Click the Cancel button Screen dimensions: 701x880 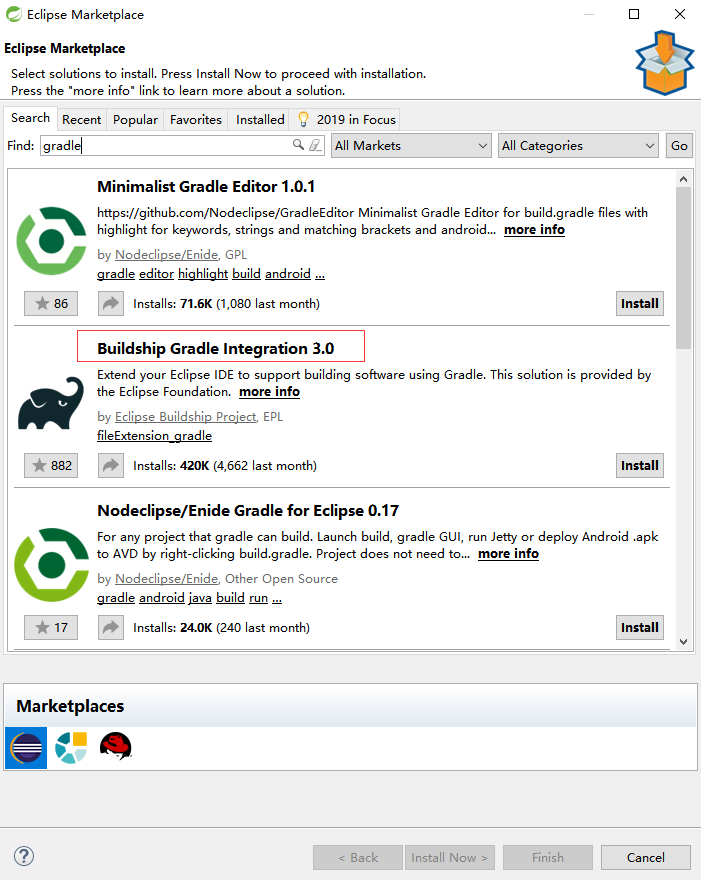[645, 858]
